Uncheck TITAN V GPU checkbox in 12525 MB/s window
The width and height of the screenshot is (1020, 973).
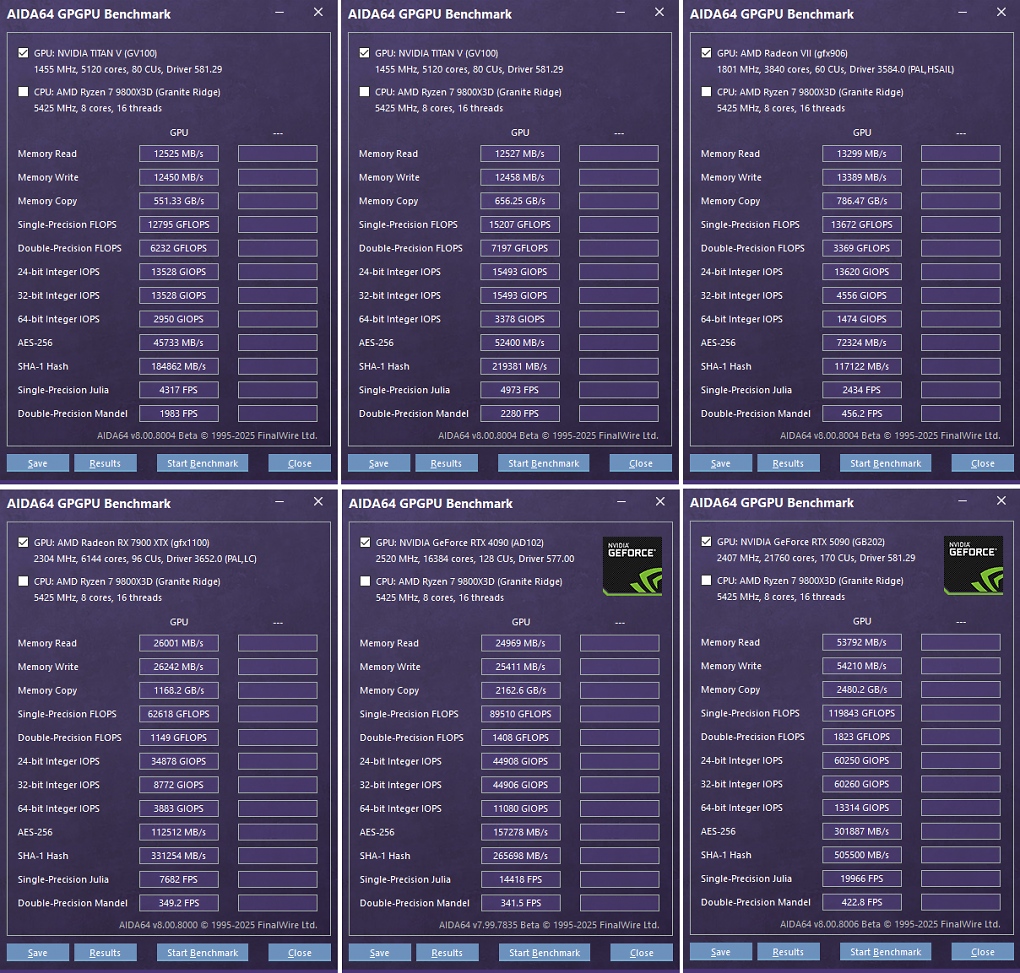click(23, 53)
